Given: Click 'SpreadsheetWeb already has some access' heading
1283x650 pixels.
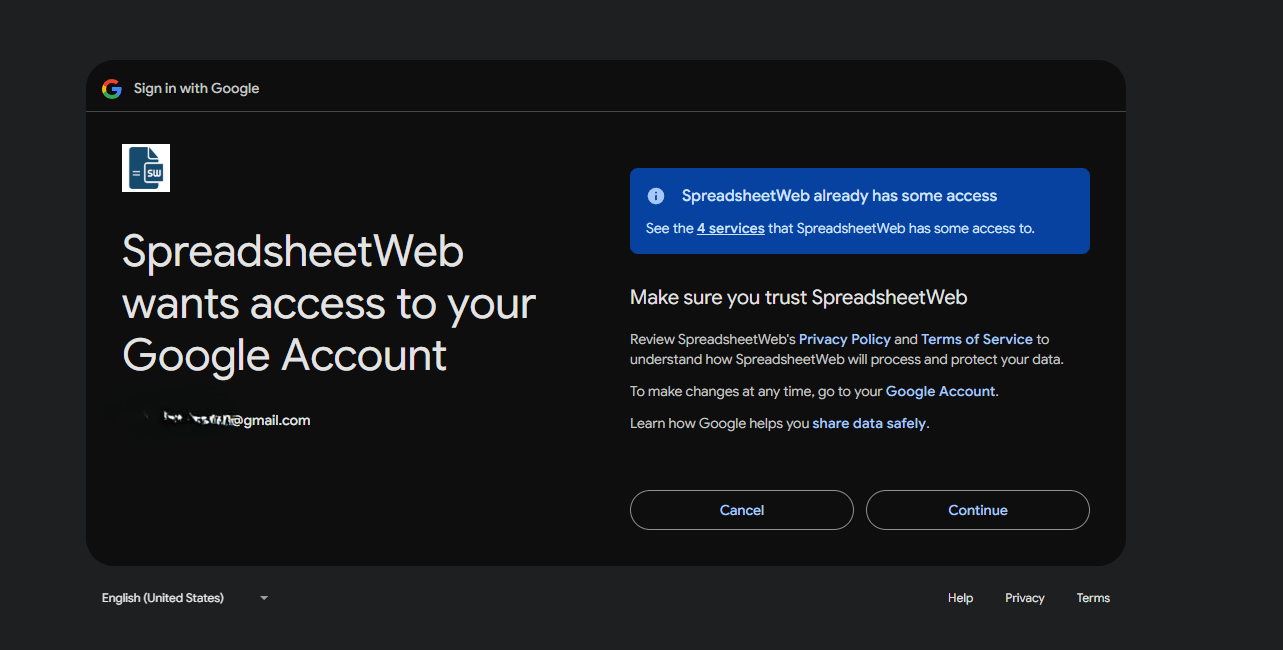Looking at the screenshot, I should (839, 196).
